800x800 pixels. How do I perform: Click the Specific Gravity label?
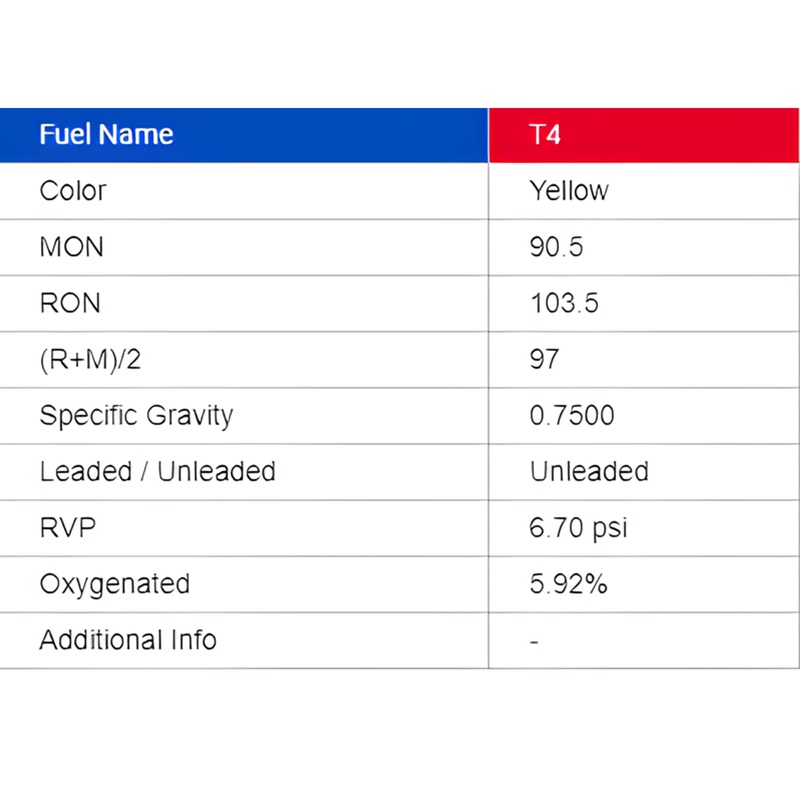136,416
